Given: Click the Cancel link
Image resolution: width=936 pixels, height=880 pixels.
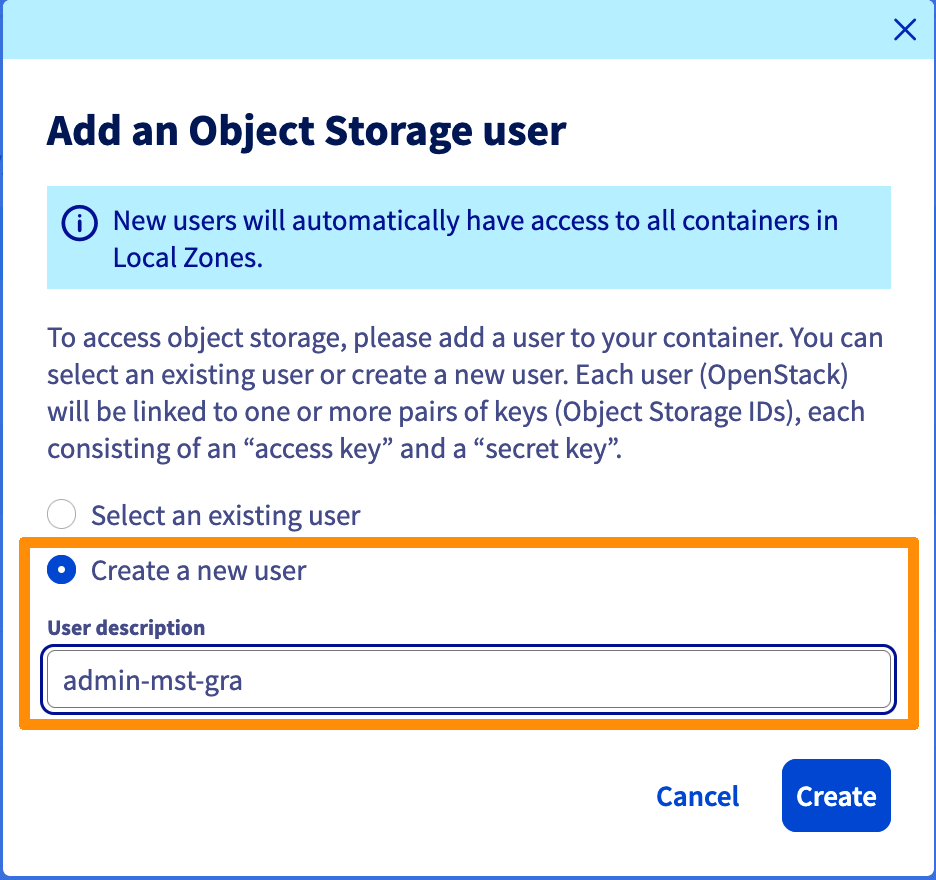Looking at the screenshot, I should [697, 795].
